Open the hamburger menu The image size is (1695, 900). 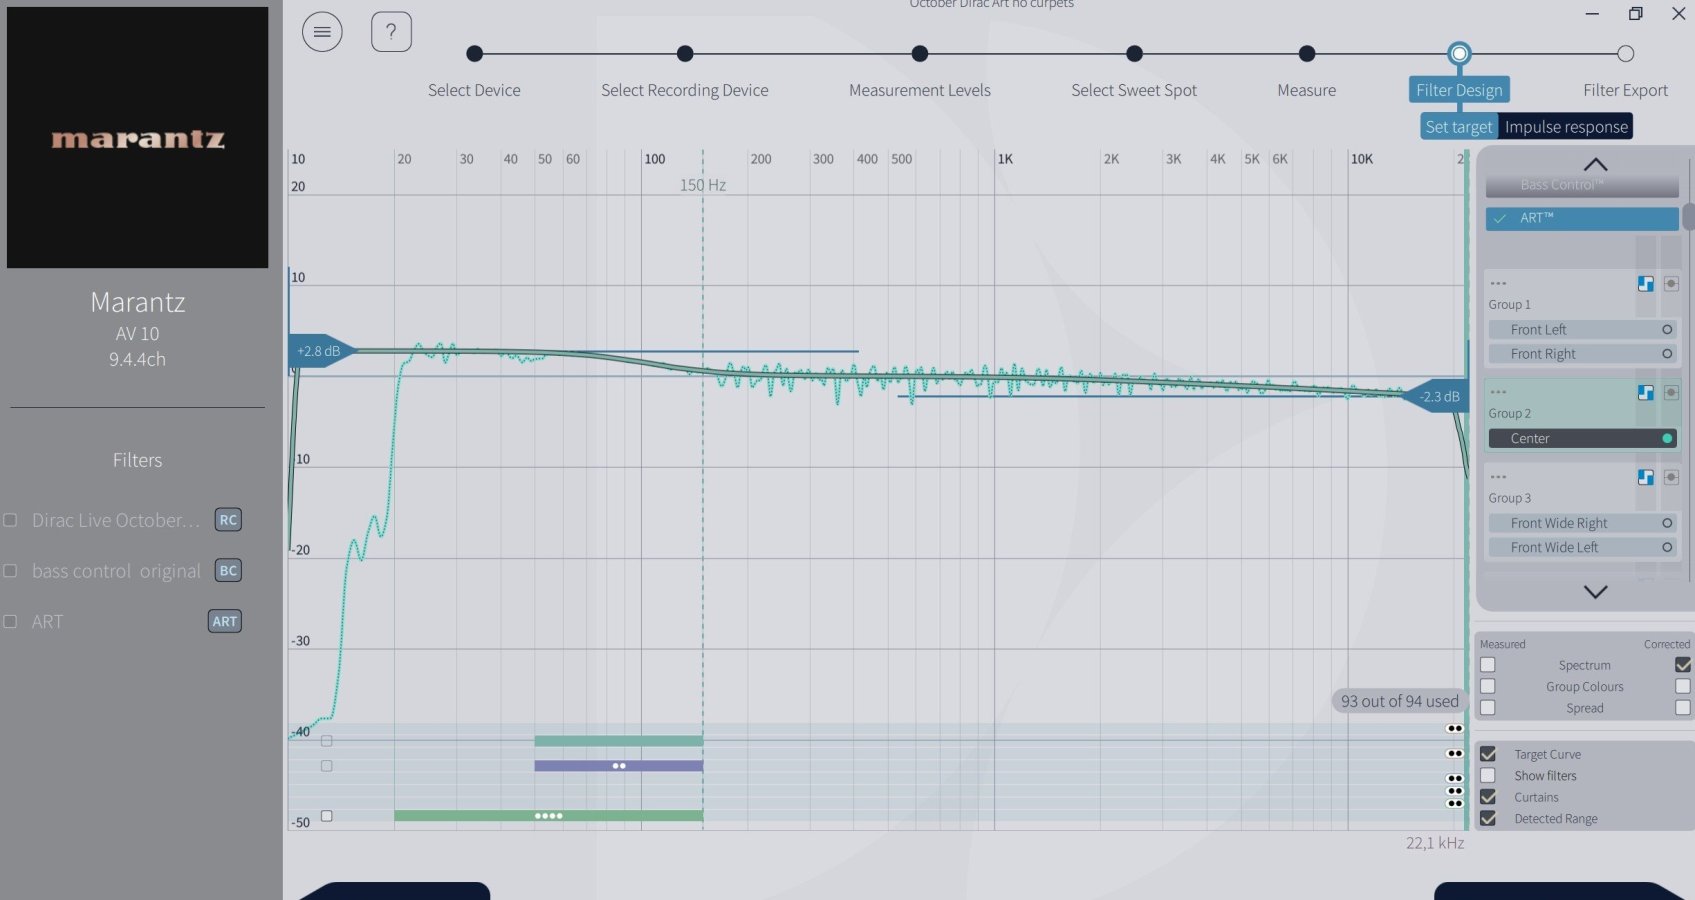322,32
